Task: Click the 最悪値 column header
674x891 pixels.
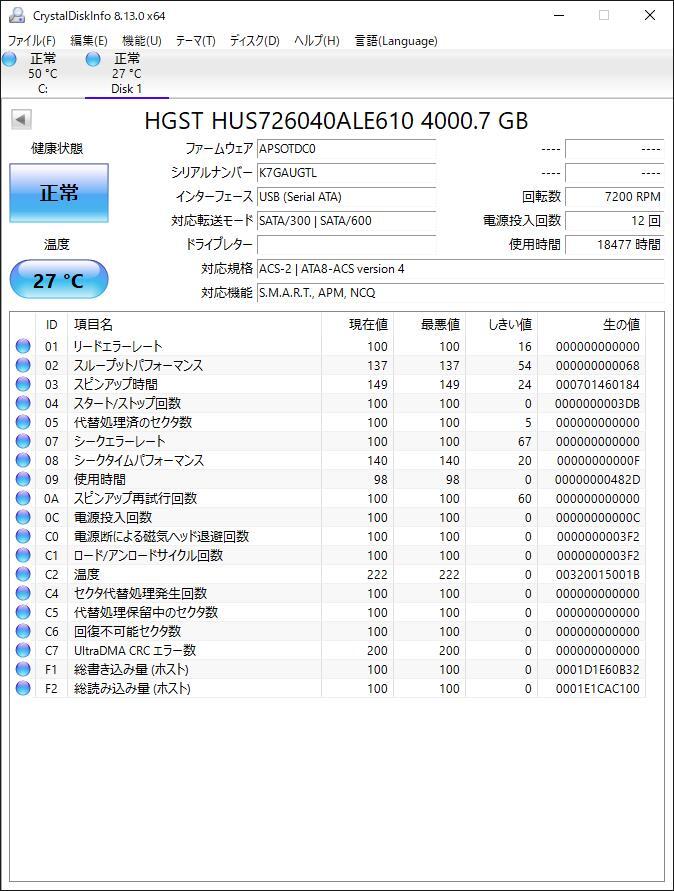Action: coord(429,324)
